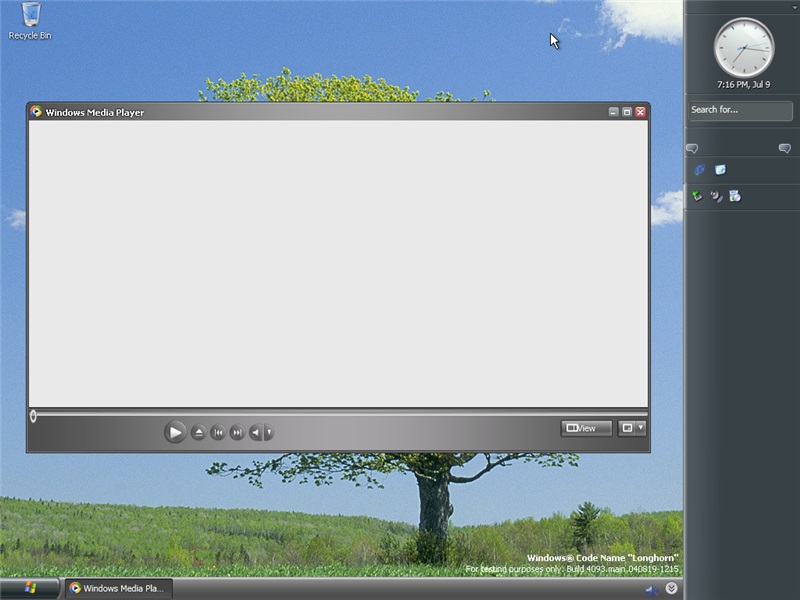This screenshot has height=600, width=800.
Task: Click the View button in media player
Action: tap(586, 428)
